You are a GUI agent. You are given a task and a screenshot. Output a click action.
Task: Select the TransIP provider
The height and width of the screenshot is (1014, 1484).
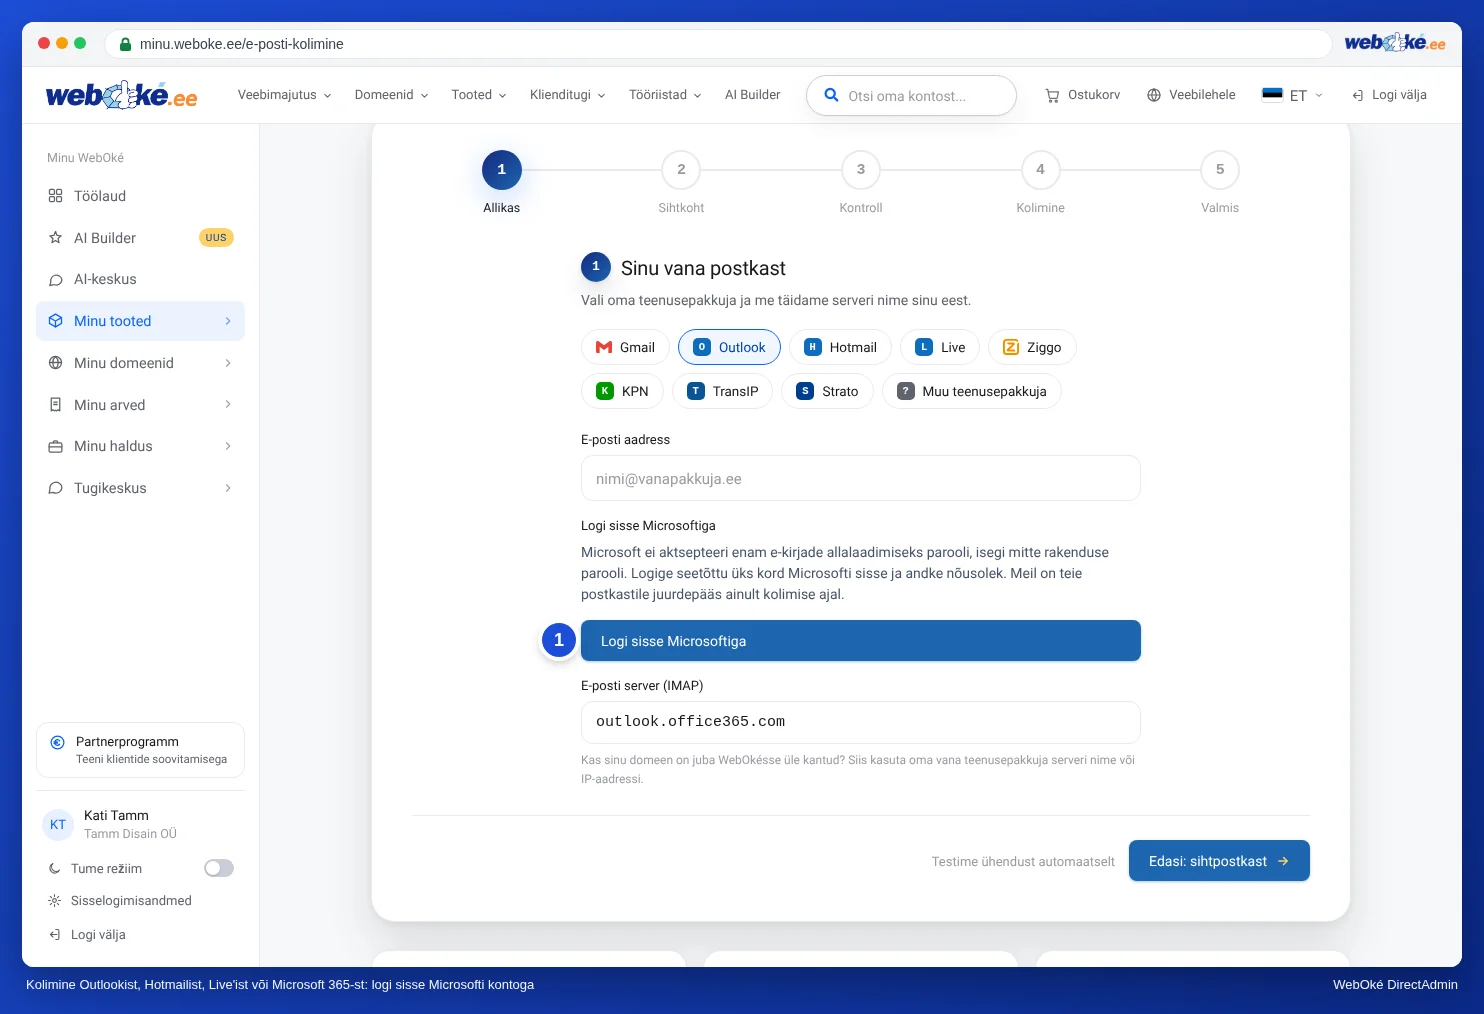(722, 391)
